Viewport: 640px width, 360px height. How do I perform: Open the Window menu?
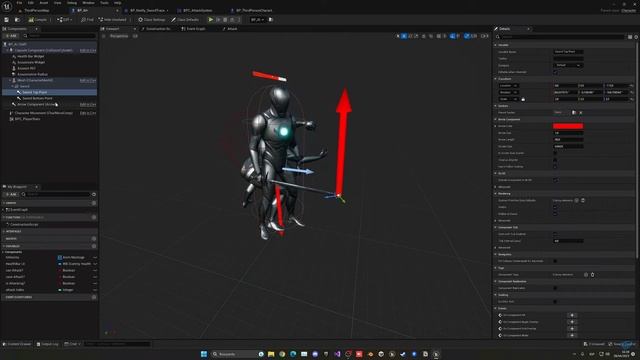(88, 3)
